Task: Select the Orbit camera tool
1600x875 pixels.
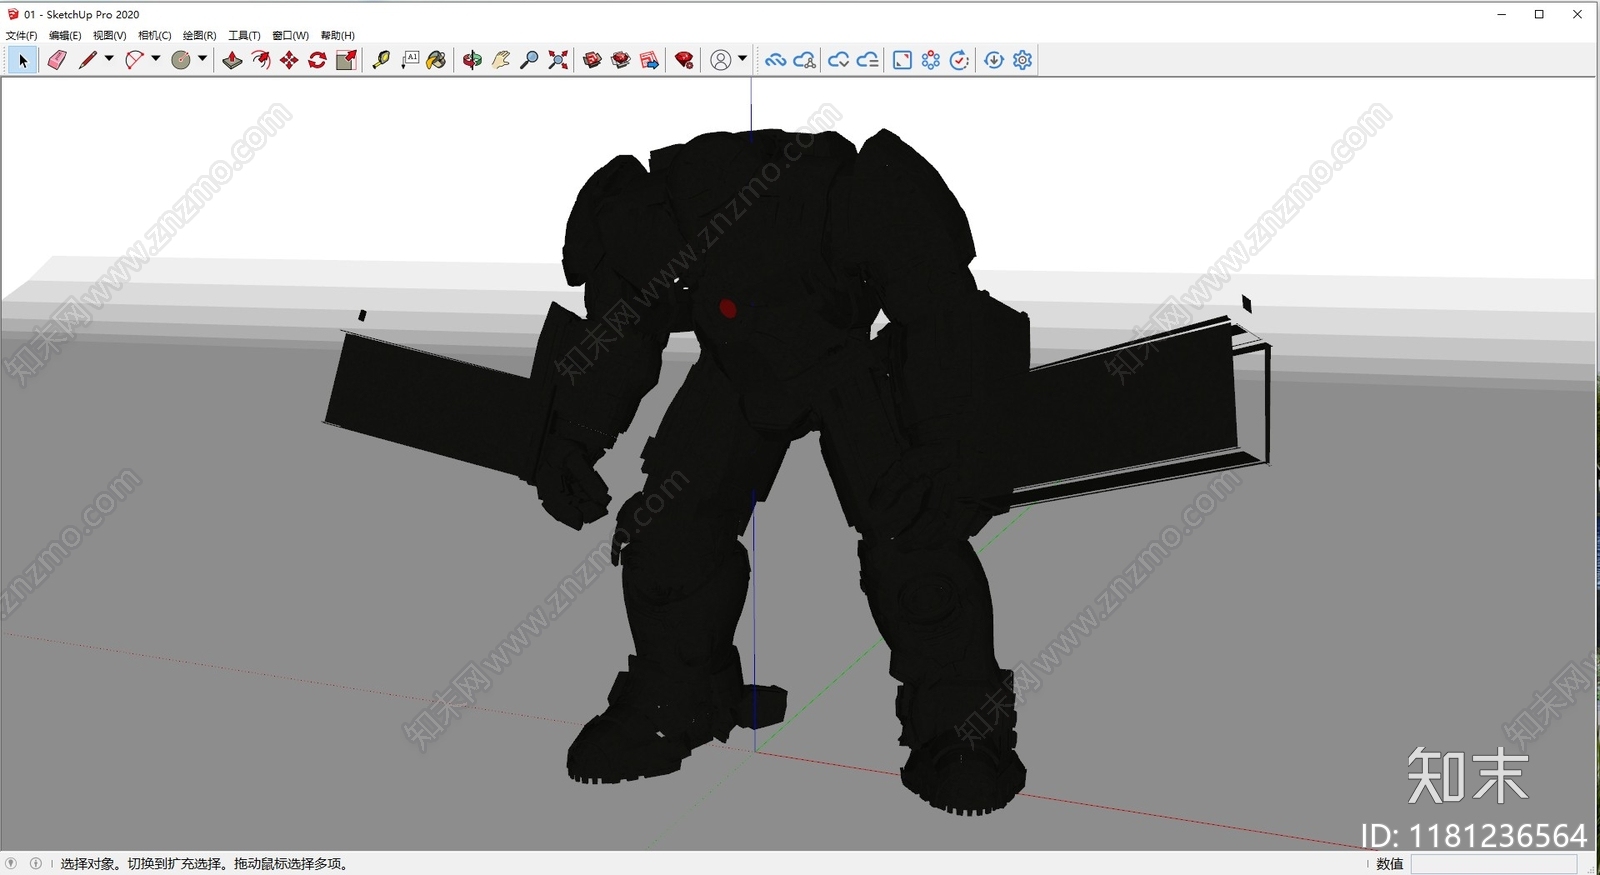Action: point(472,60)
